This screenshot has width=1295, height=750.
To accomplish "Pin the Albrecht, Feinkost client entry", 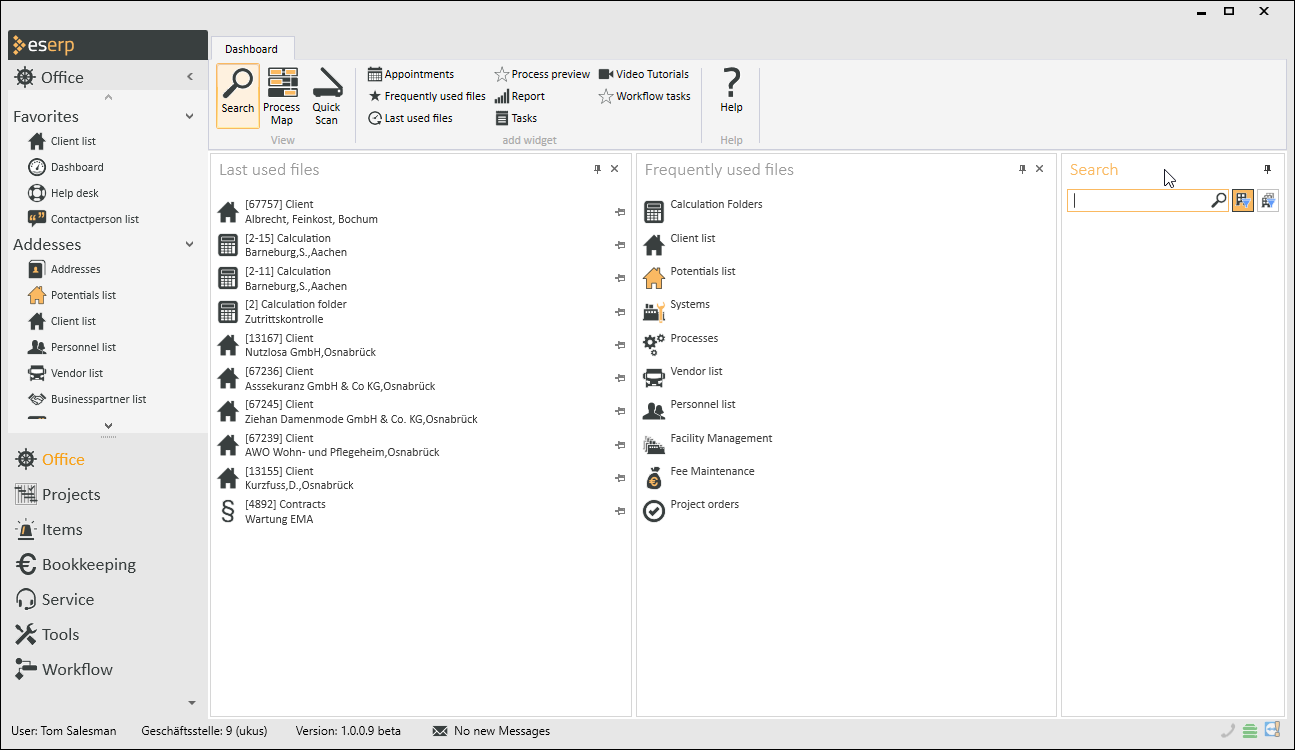I will (620, 212).
